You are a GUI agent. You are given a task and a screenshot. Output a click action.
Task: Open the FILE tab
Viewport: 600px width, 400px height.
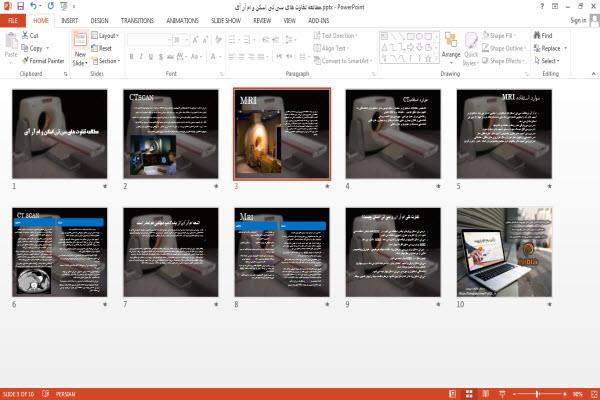coord(13,21)
